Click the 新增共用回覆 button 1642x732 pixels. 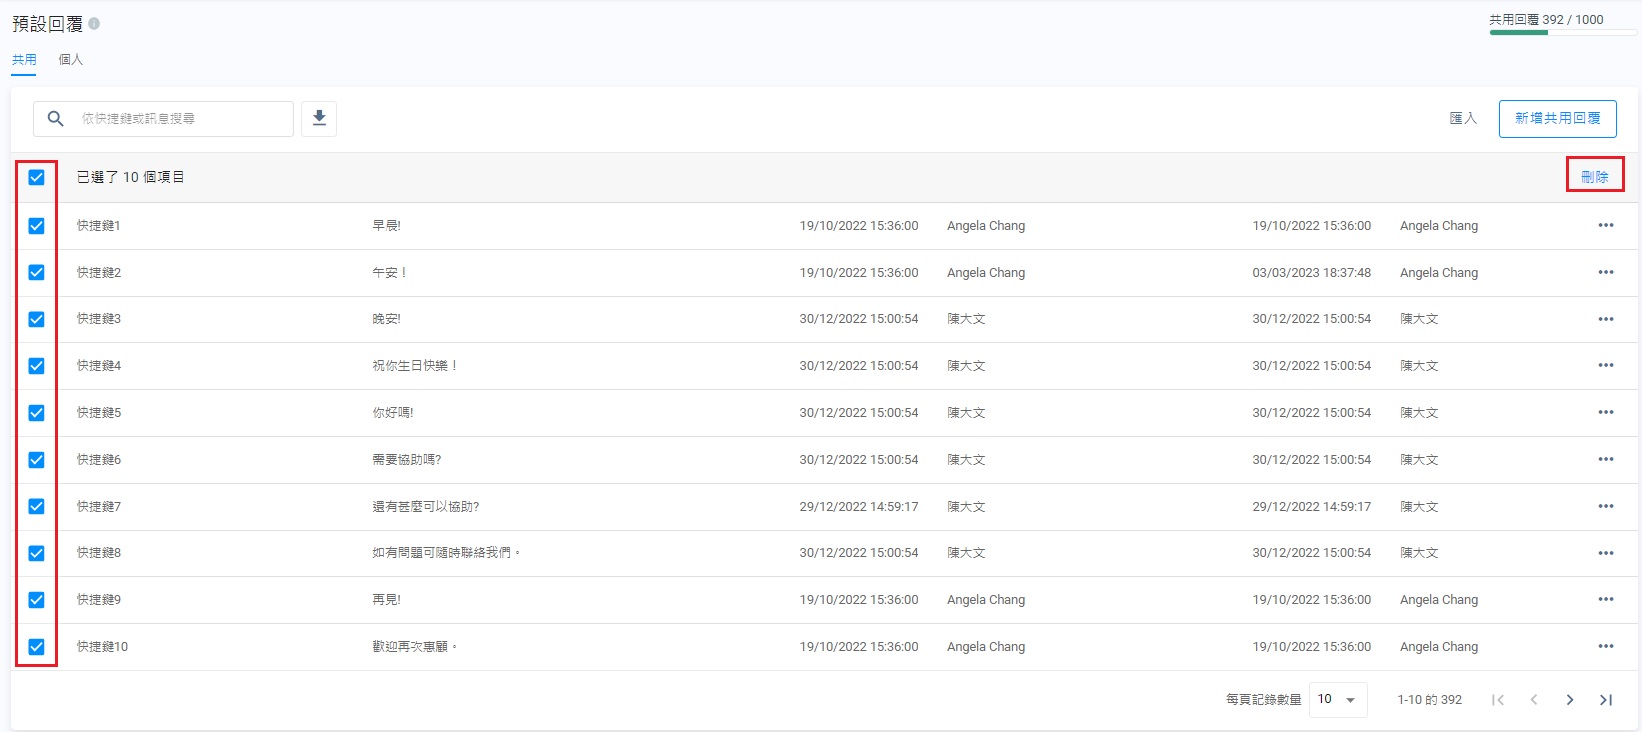pos(1557,118)
